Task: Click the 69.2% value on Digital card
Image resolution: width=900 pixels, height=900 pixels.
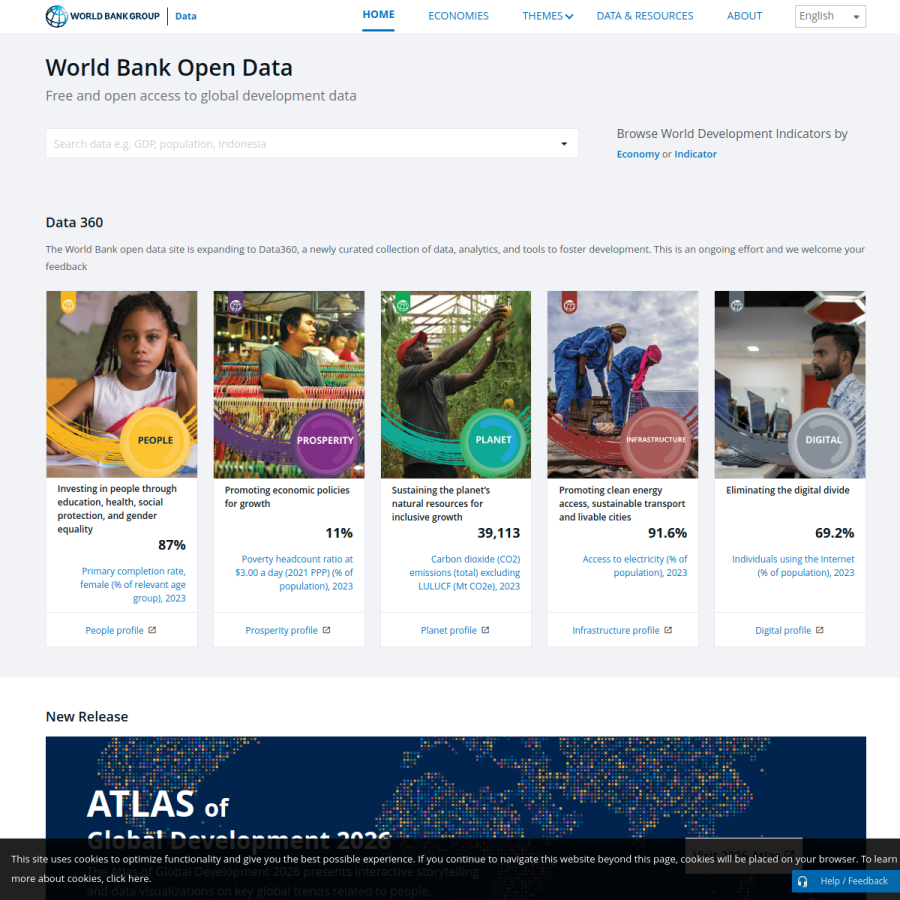Action: pos(835,533)
